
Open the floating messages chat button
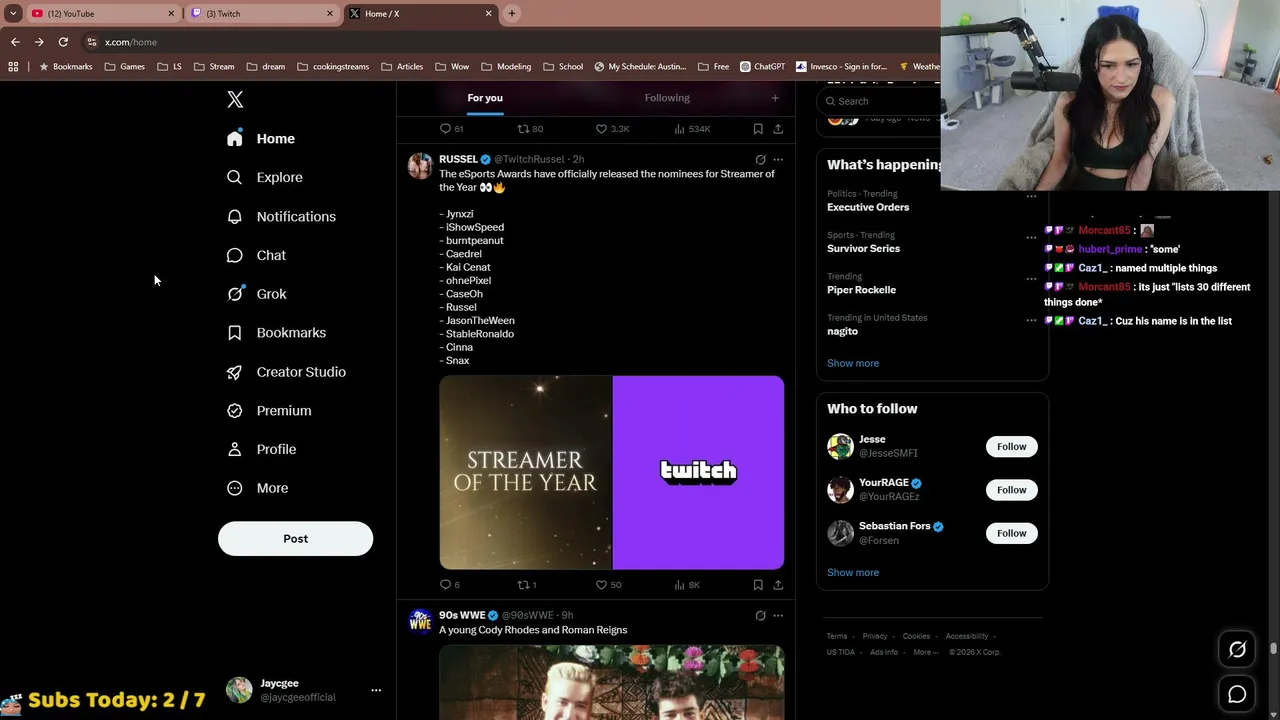pos(1237,694)
